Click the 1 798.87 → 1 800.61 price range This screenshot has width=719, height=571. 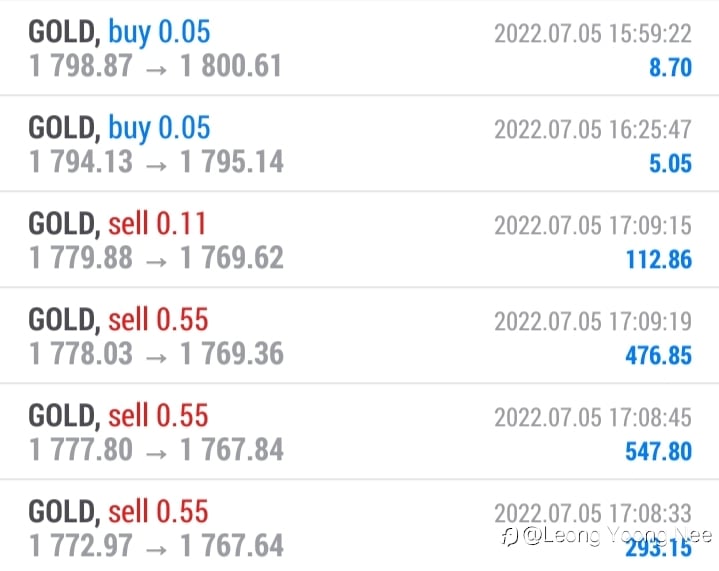[155, 66]
